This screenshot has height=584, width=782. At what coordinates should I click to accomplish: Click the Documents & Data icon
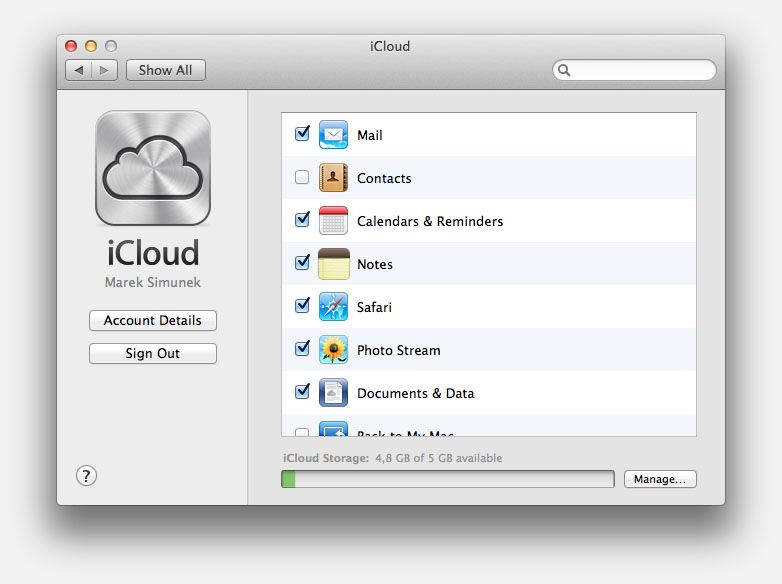coord(333,392)
